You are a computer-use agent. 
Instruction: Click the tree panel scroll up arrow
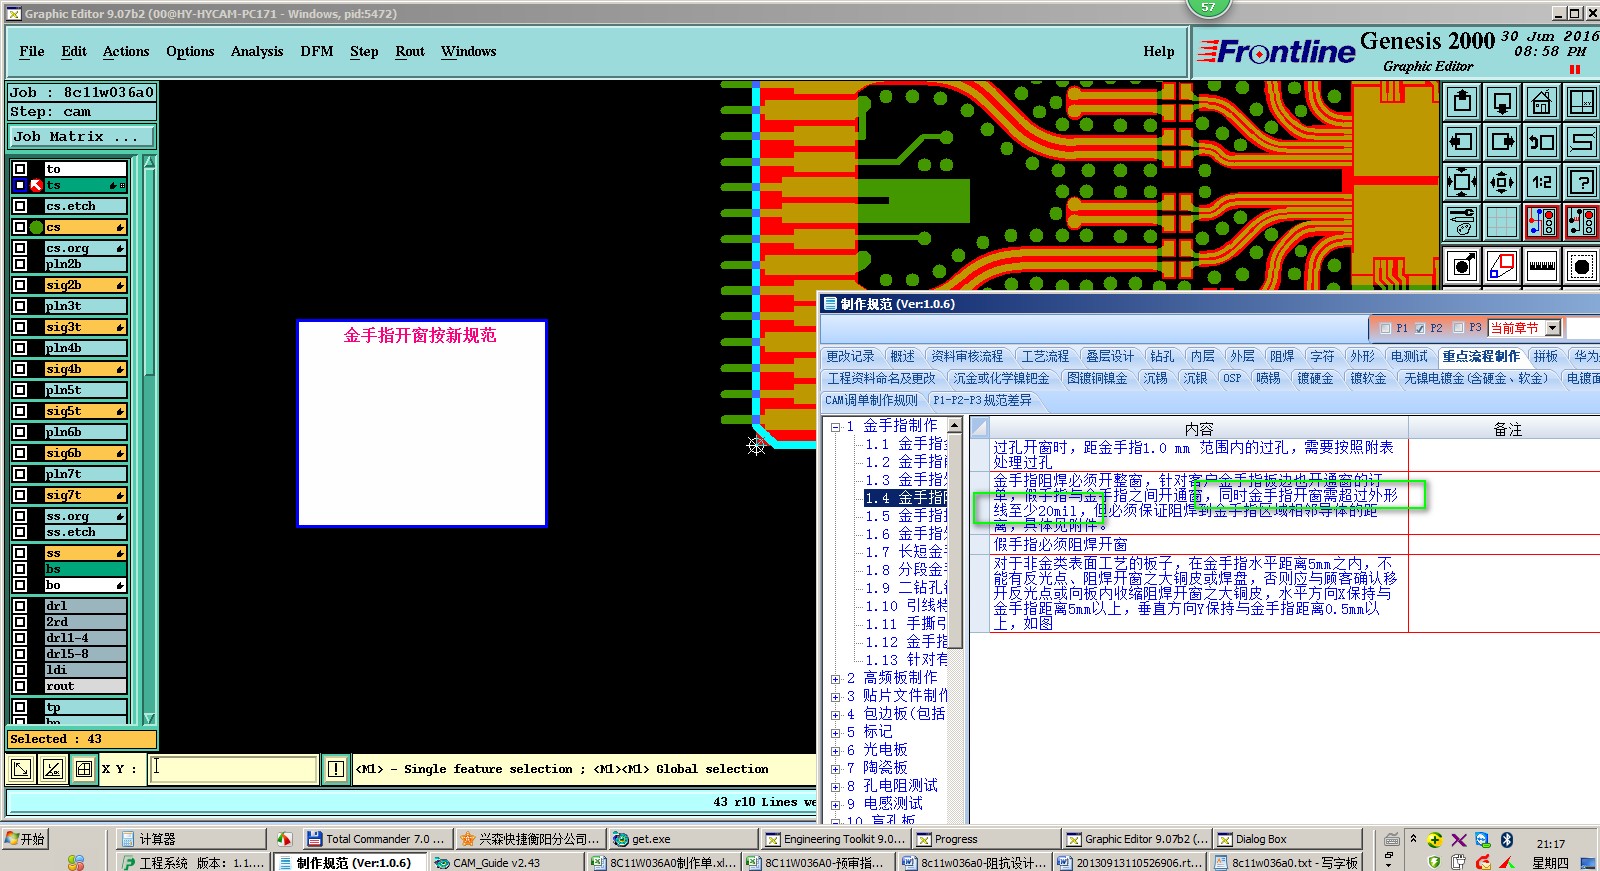pyautogui.click(x=955, y=426)
